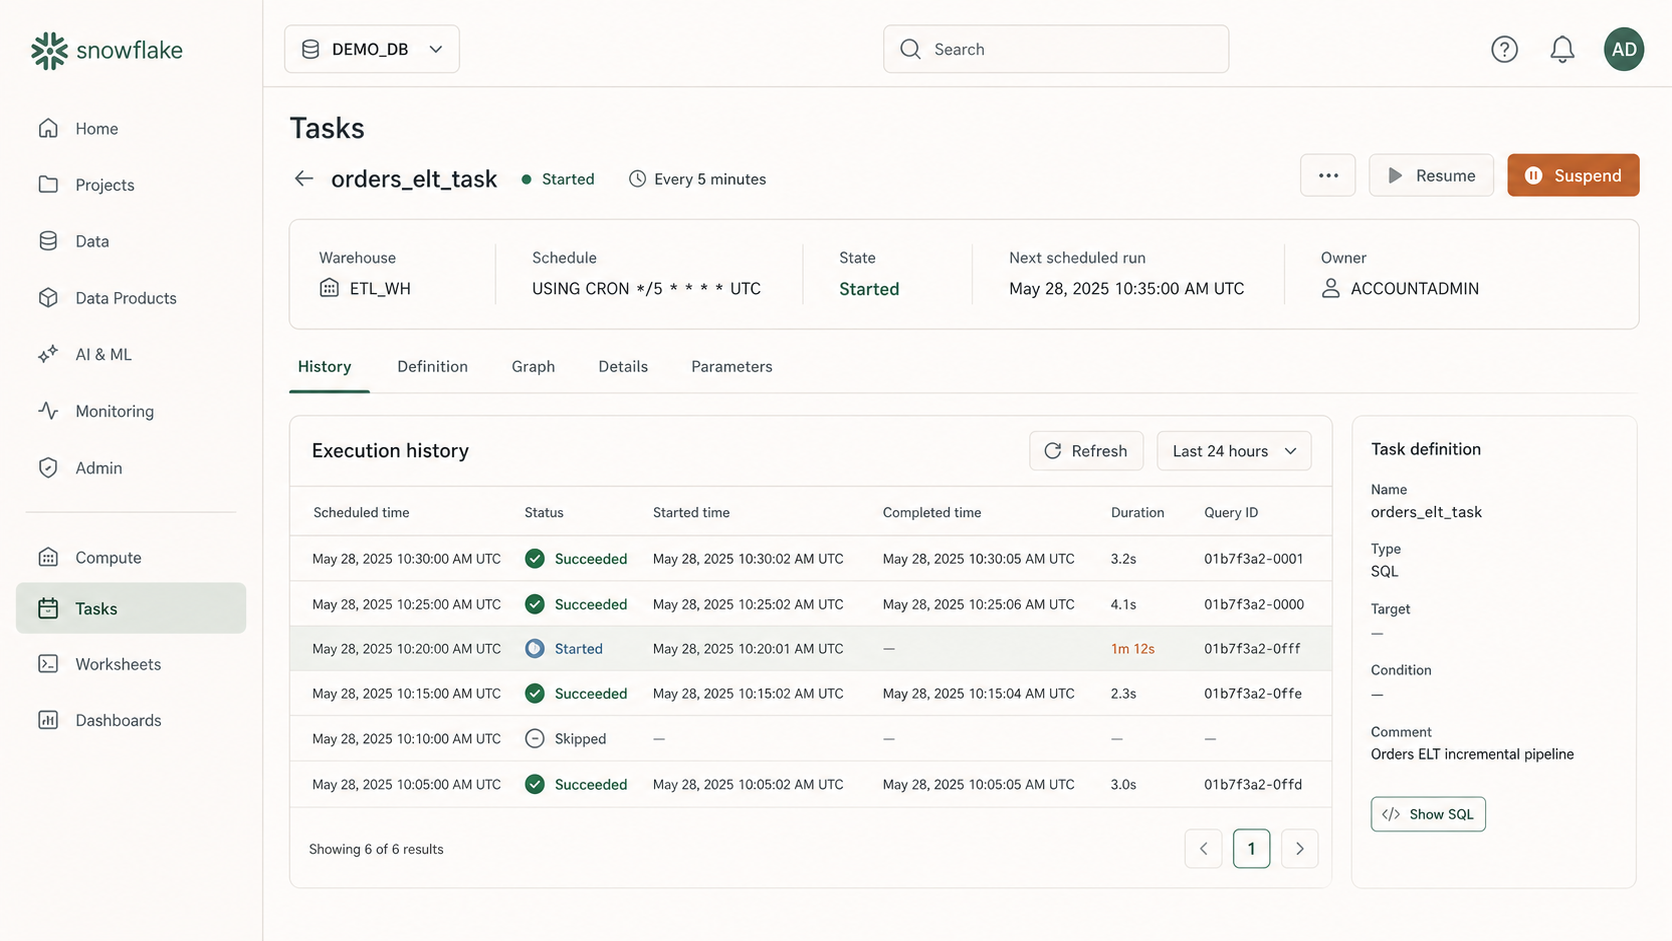Open the Home page icon

[x=48, y=128]
